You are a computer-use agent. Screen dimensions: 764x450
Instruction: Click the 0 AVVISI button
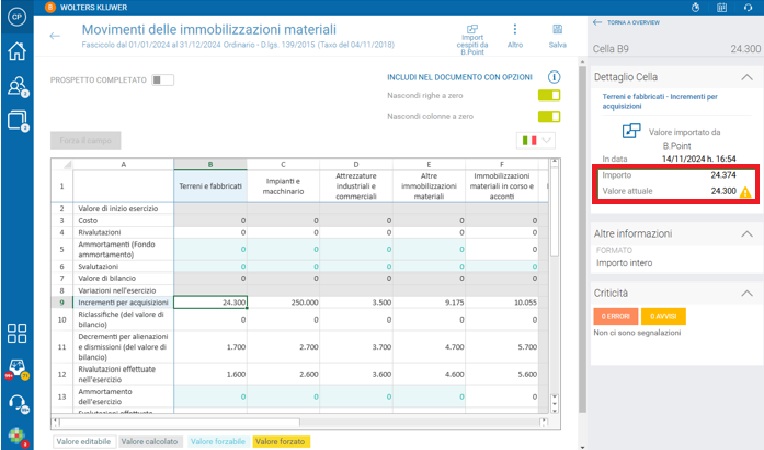(663, 317)
